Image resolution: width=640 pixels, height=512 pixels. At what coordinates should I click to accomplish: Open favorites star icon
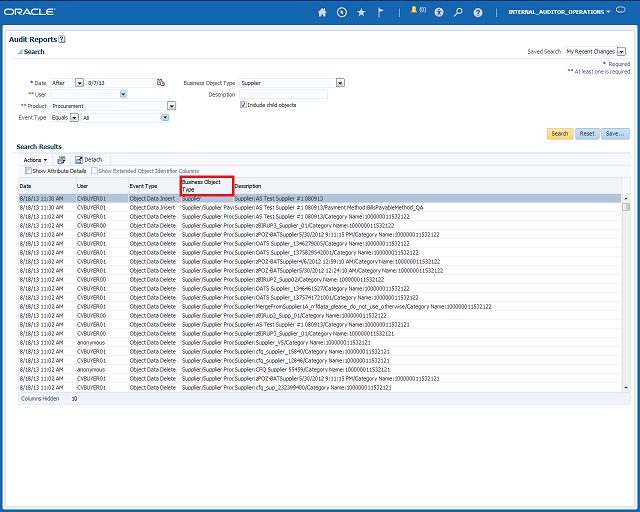click(x=361, y=12)
